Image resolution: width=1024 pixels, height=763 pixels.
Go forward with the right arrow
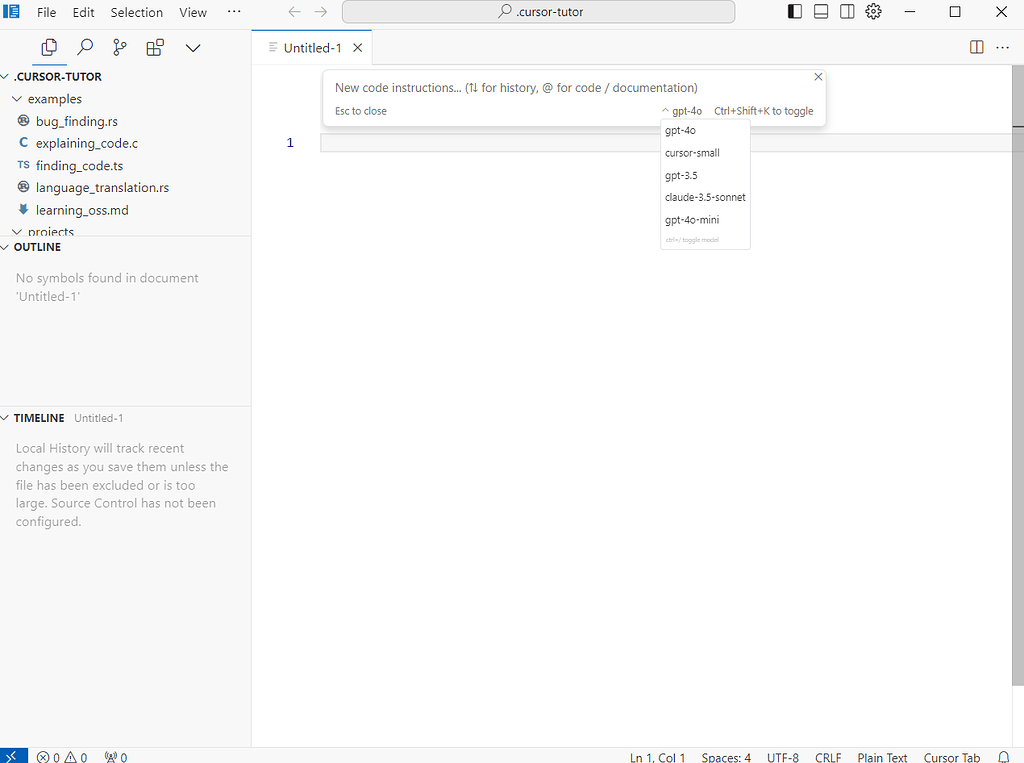click(x=321, y=12)
